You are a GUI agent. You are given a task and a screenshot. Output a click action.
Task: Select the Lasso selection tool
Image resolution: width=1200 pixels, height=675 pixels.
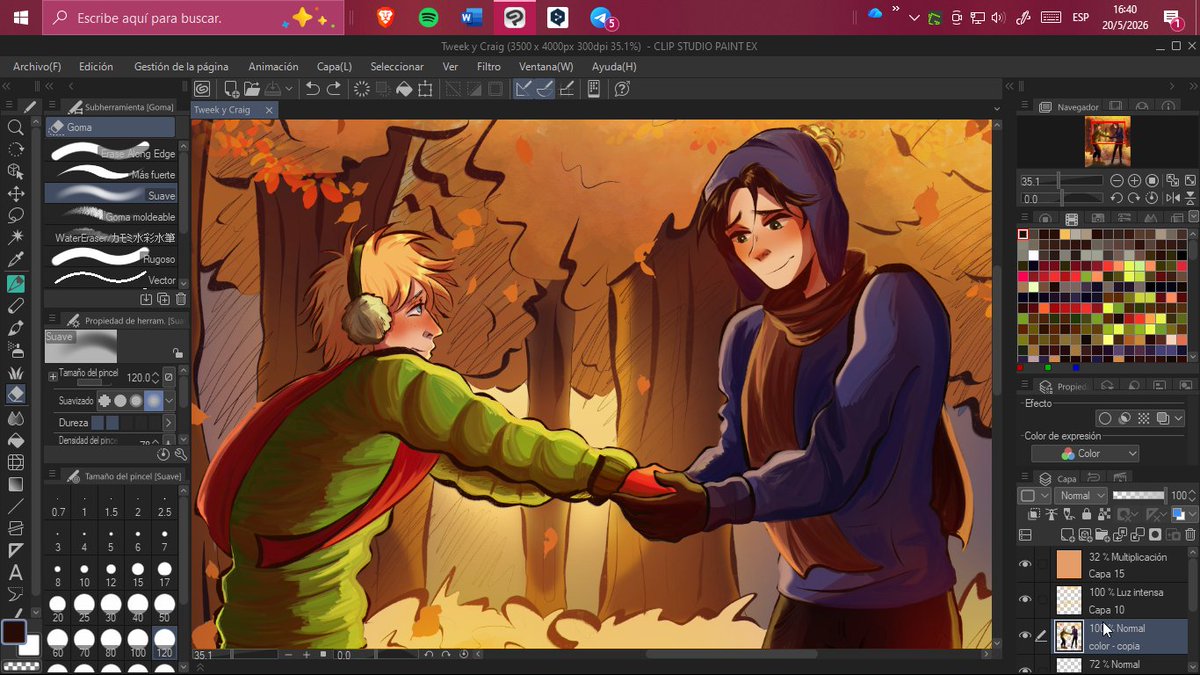tap(15, 215)
